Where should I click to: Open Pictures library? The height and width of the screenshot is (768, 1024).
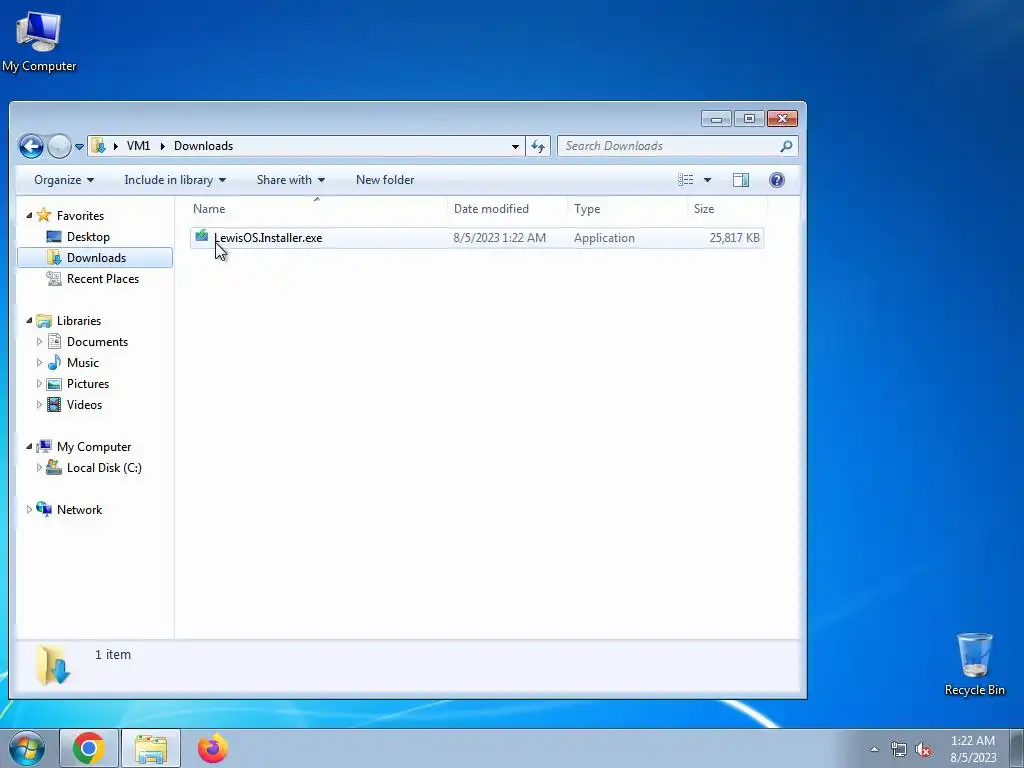coord(88,383)
